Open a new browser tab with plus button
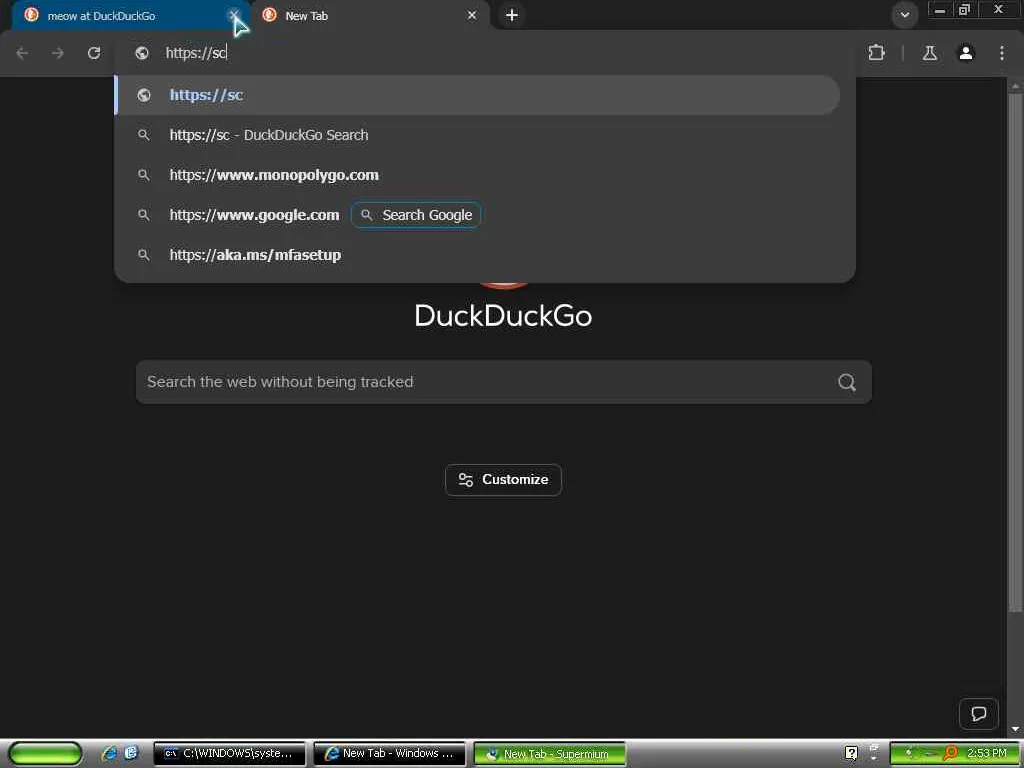The width and height of the screenshot is (1024, 768). (x=512, y=15)
